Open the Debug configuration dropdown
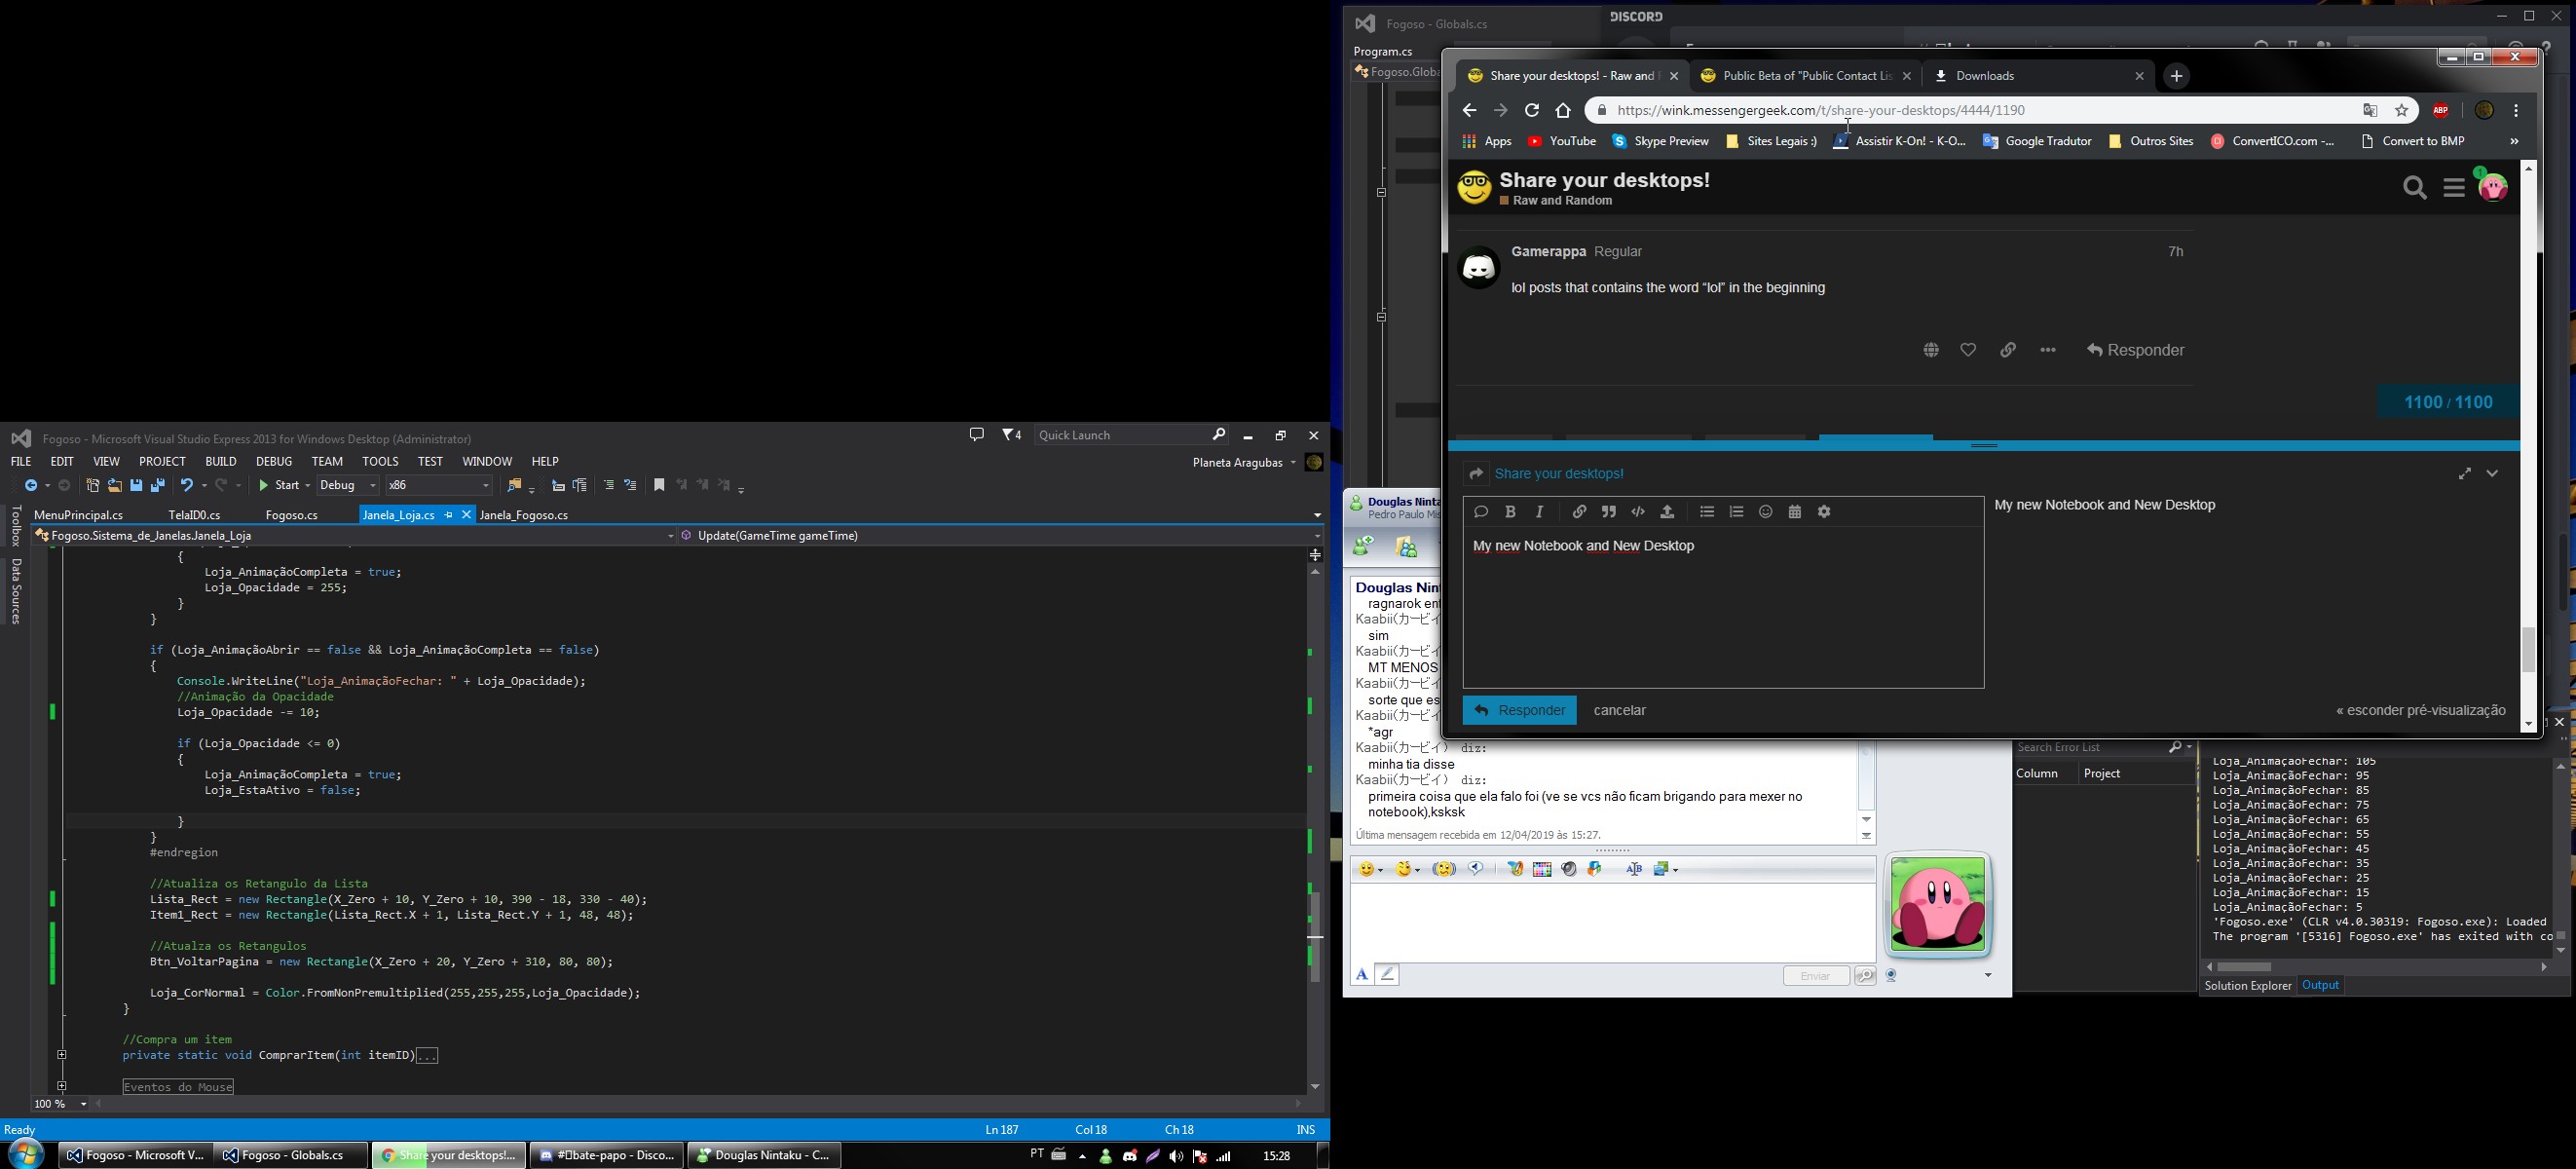Image resolution: width=2576 pixels, height=1169 pixels. (x=348, y=485)
